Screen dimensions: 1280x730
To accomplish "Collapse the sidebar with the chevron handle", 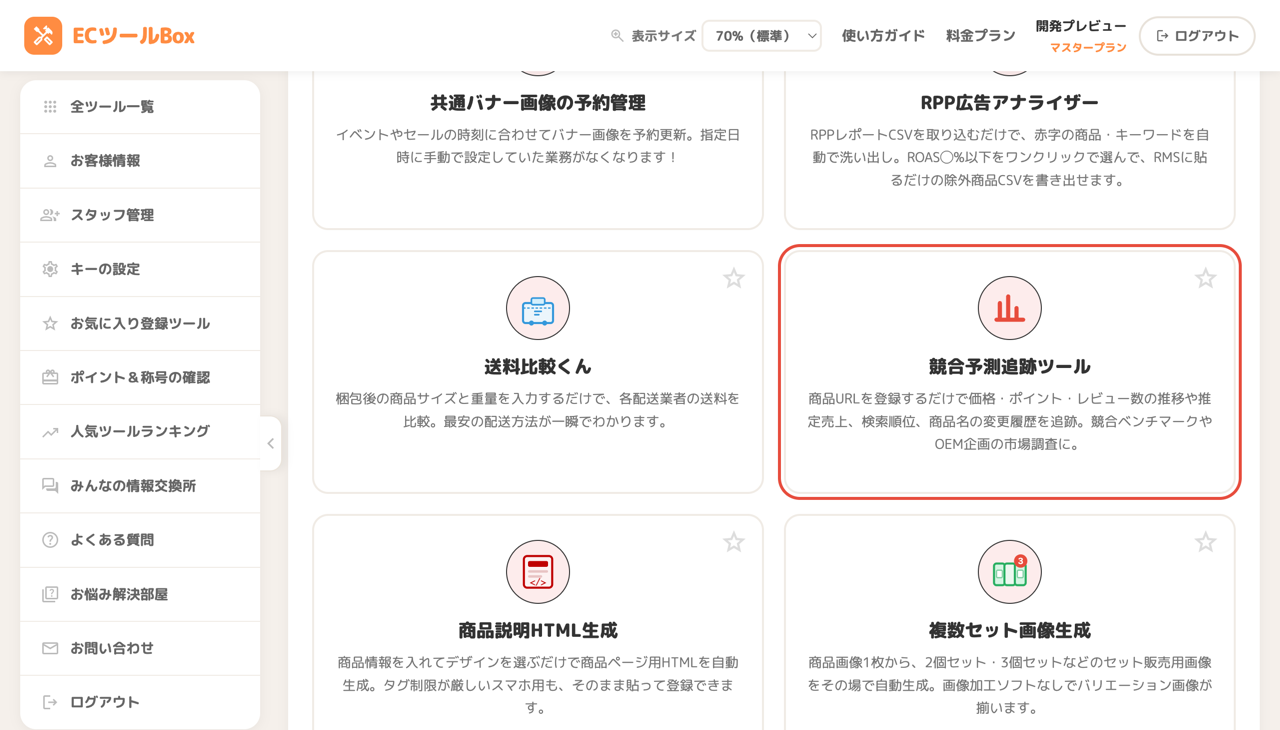I will pos(270,443).
